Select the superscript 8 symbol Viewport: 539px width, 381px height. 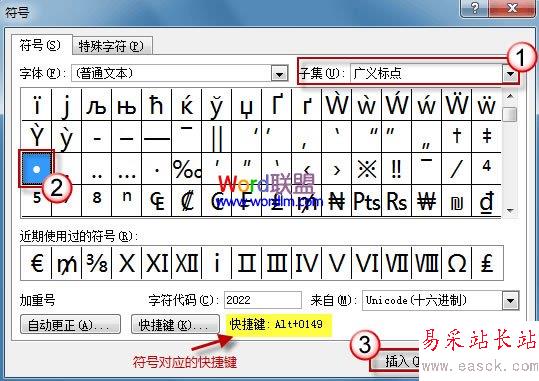[96, 201]
